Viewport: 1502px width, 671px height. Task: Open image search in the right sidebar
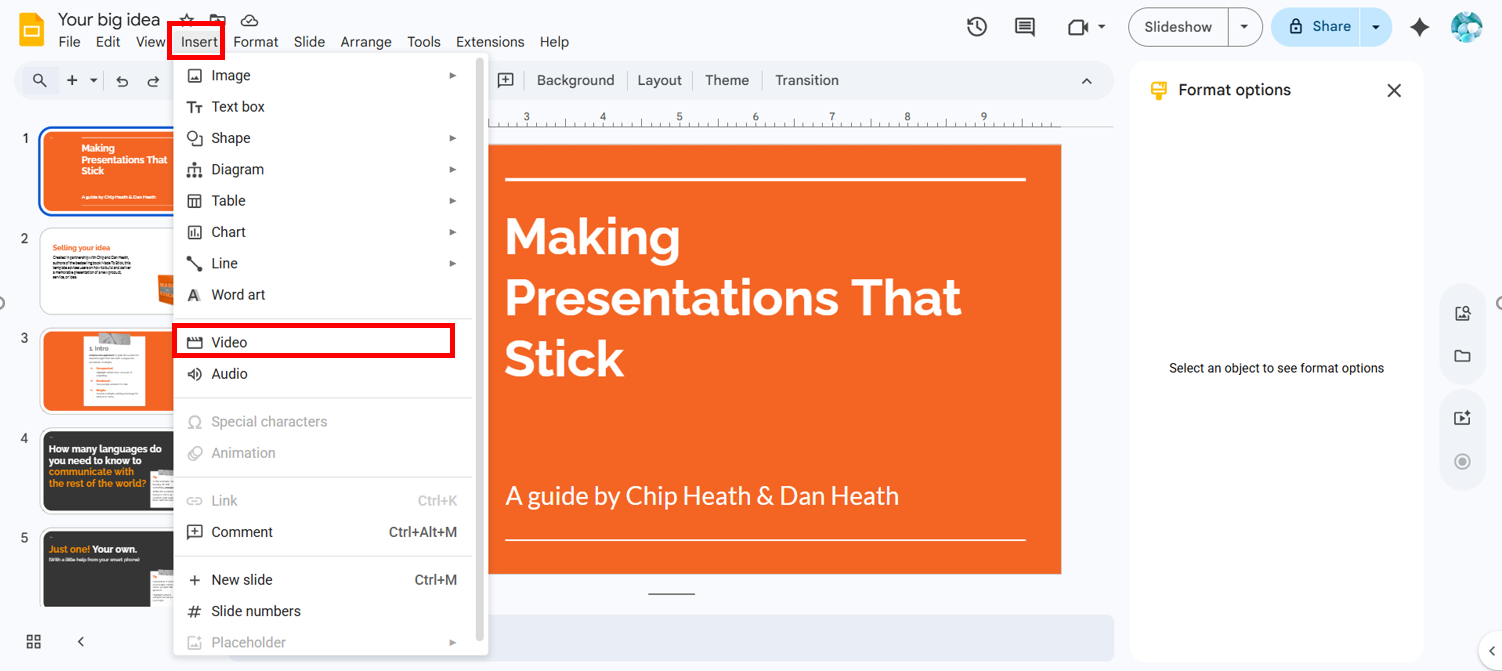(1462, 312)
